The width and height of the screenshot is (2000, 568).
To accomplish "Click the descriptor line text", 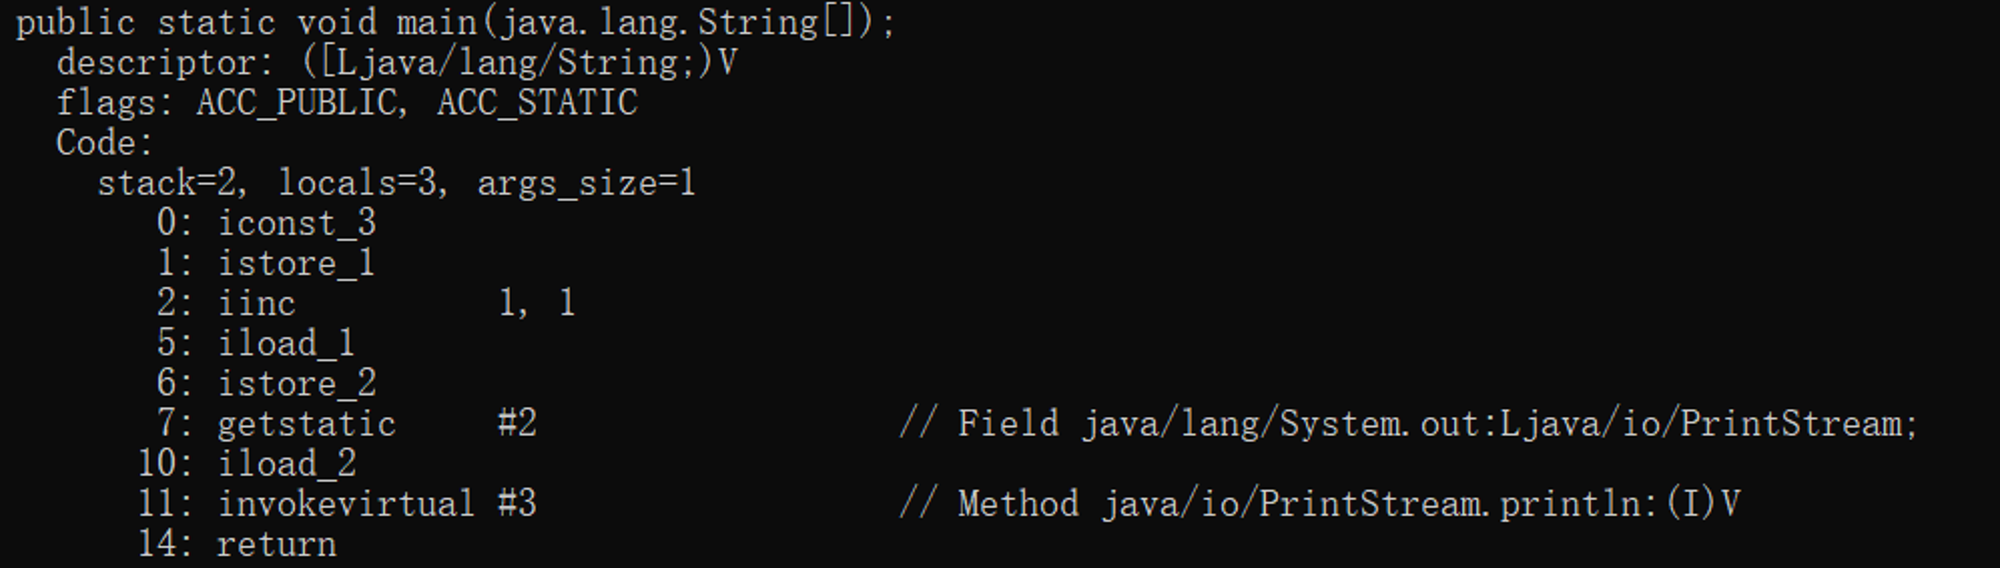I will pyautogui.click(x=397, y=63).
